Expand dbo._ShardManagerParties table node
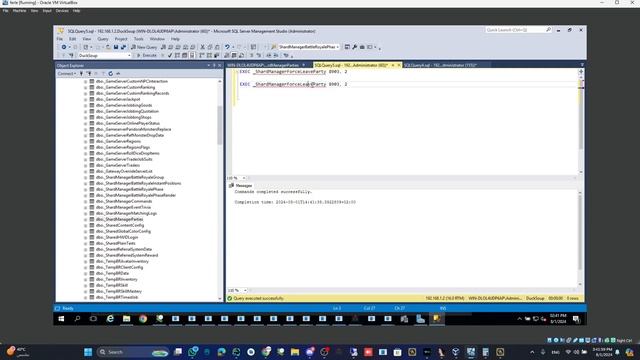 pos(86,219)
